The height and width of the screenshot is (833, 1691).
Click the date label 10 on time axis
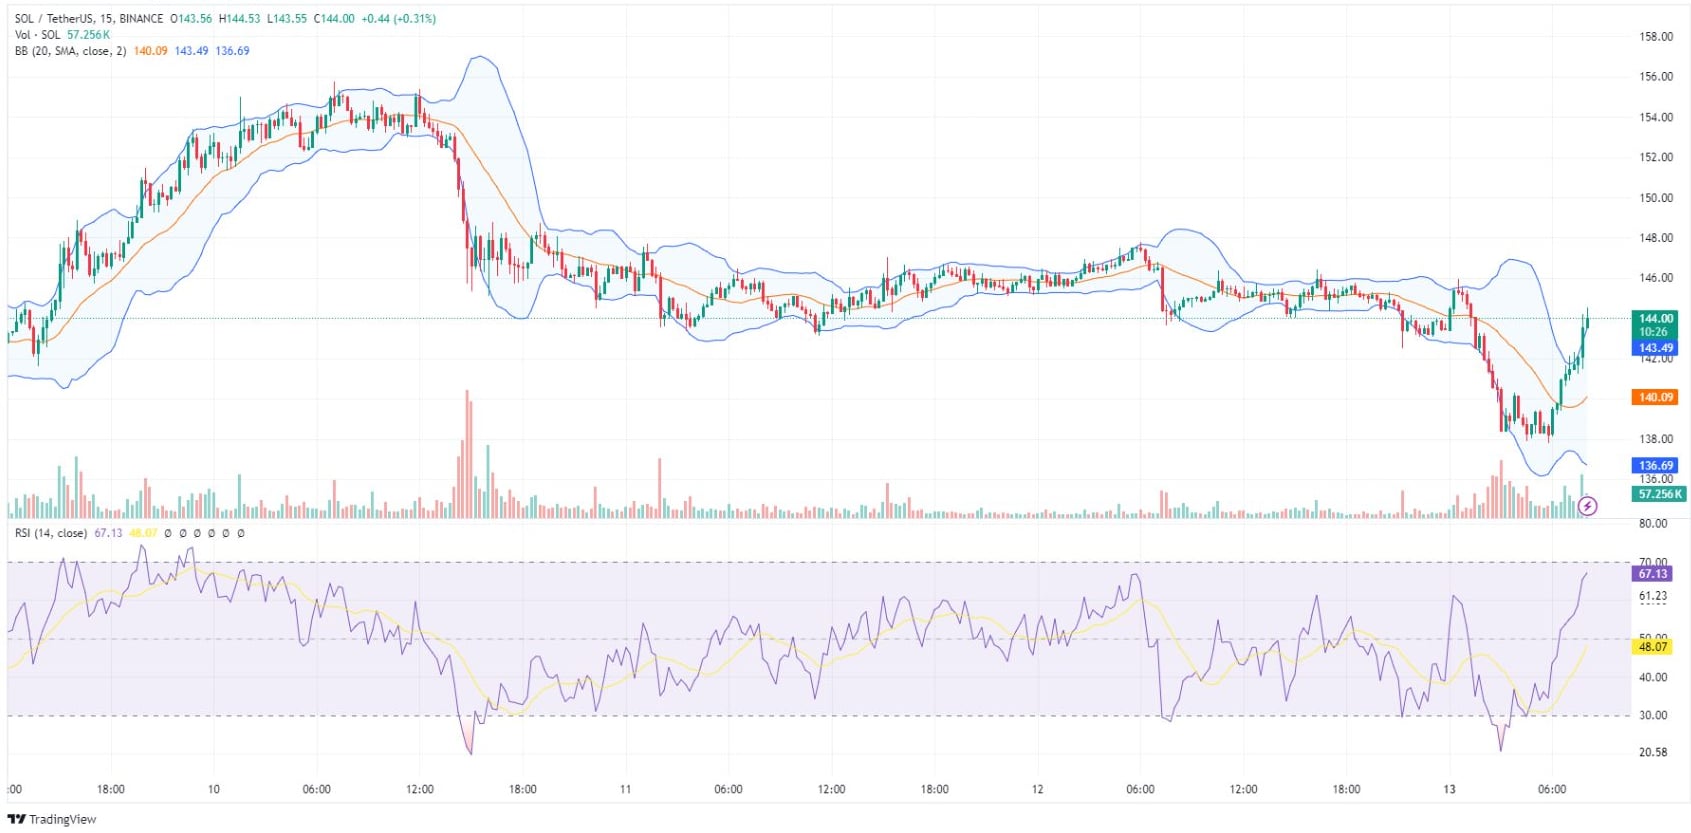pyautogui.click(x=213, y=789)
